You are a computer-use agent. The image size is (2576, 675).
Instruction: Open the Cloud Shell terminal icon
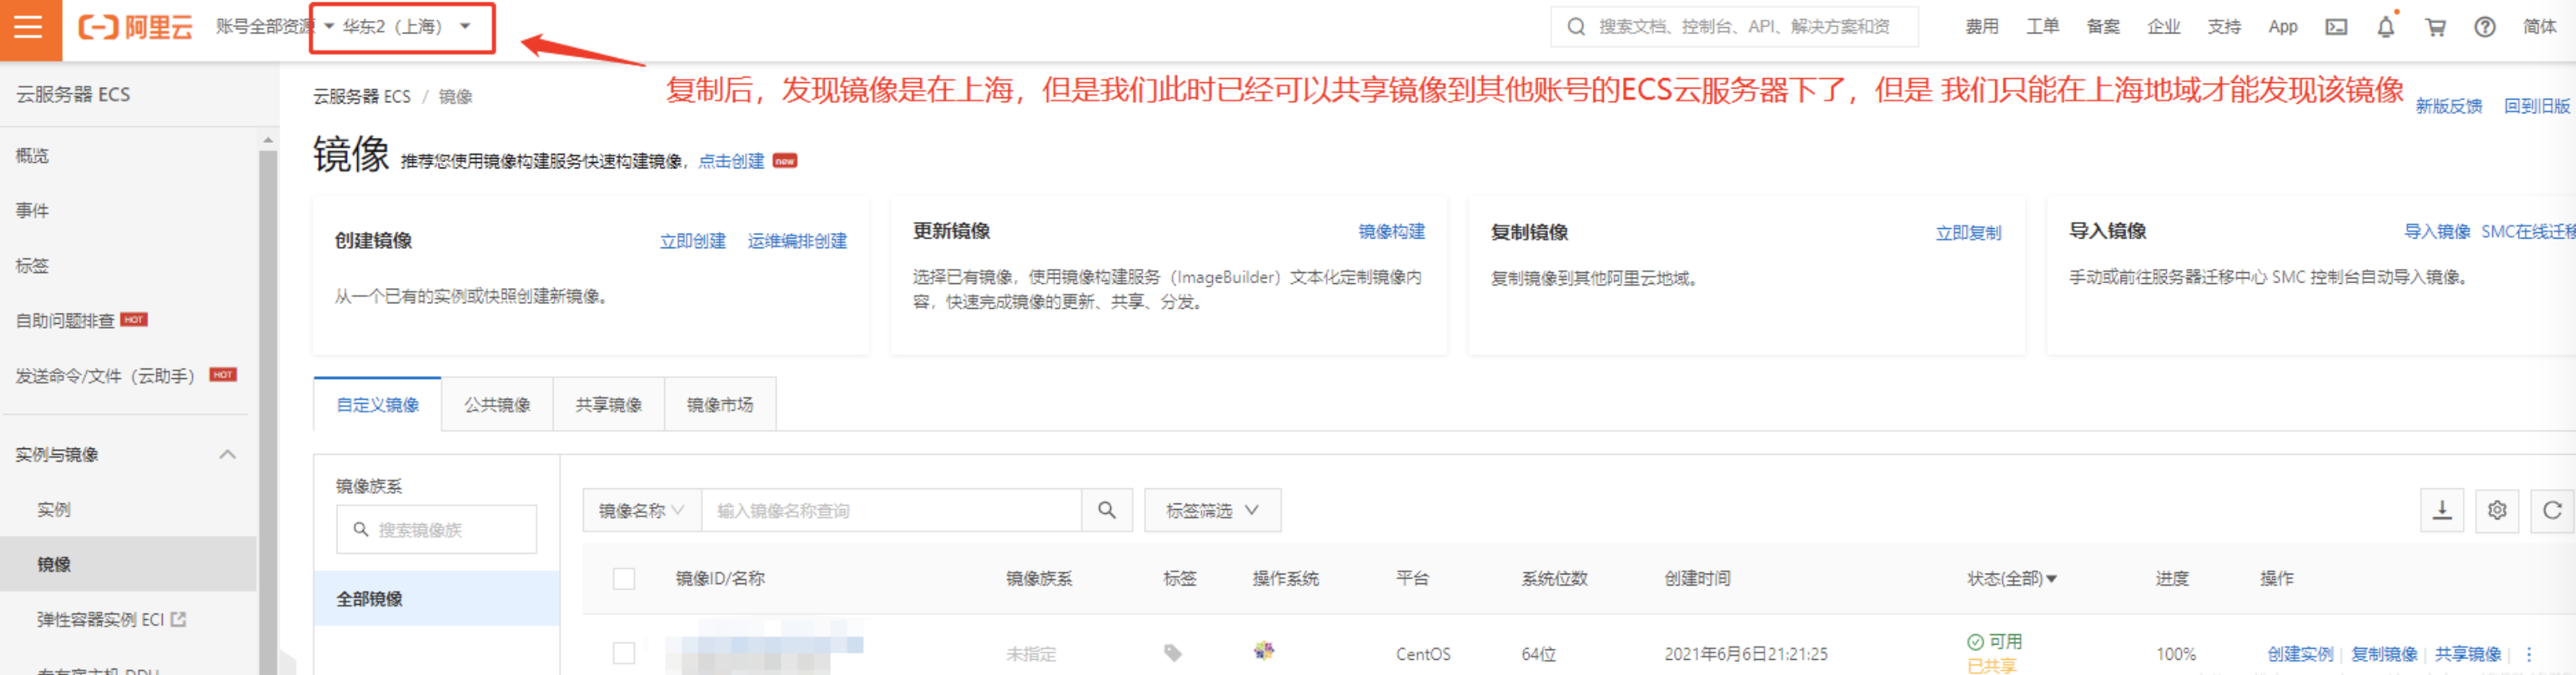click(2336, 27)
